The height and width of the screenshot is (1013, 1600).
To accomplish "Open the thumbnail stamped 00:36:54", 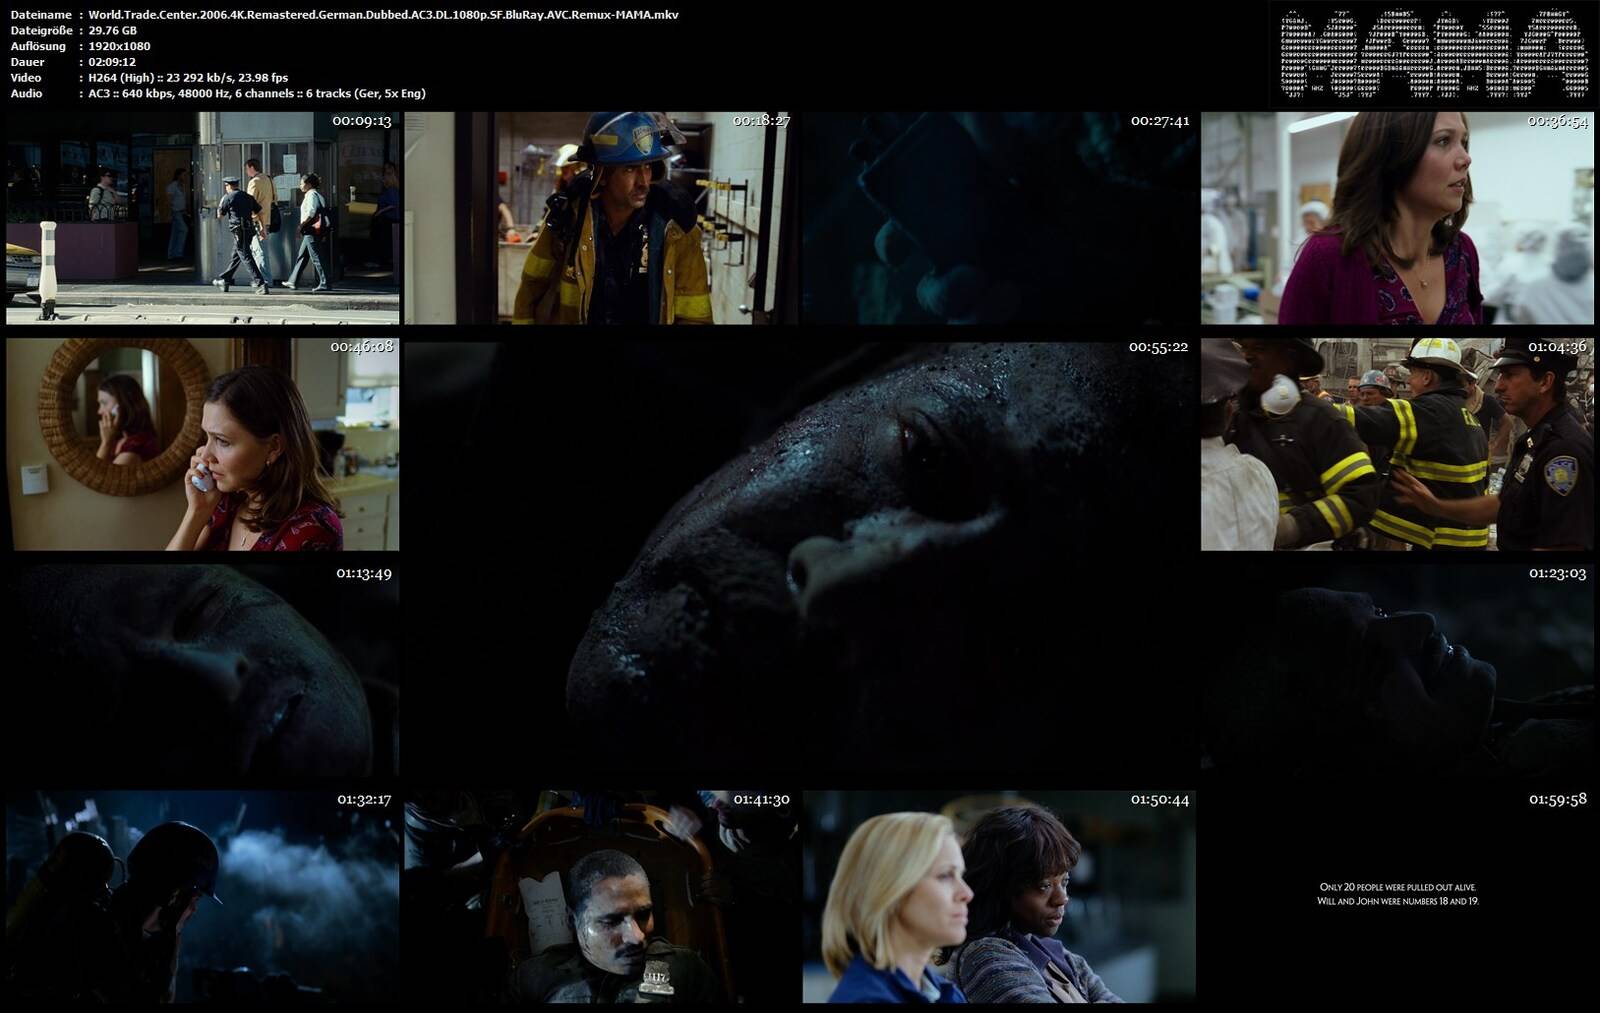I will (x=1397, y=218).
